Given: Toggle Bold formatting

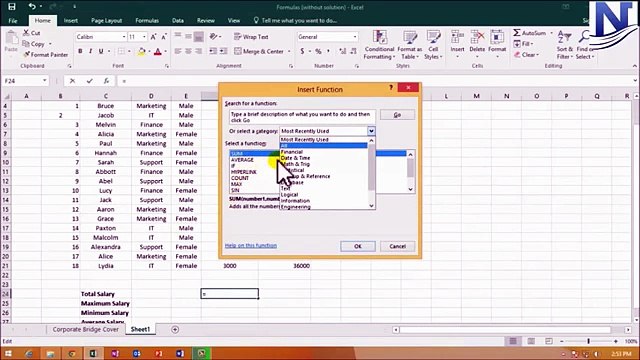Looking at the screenshot, I should click(80, 51).
